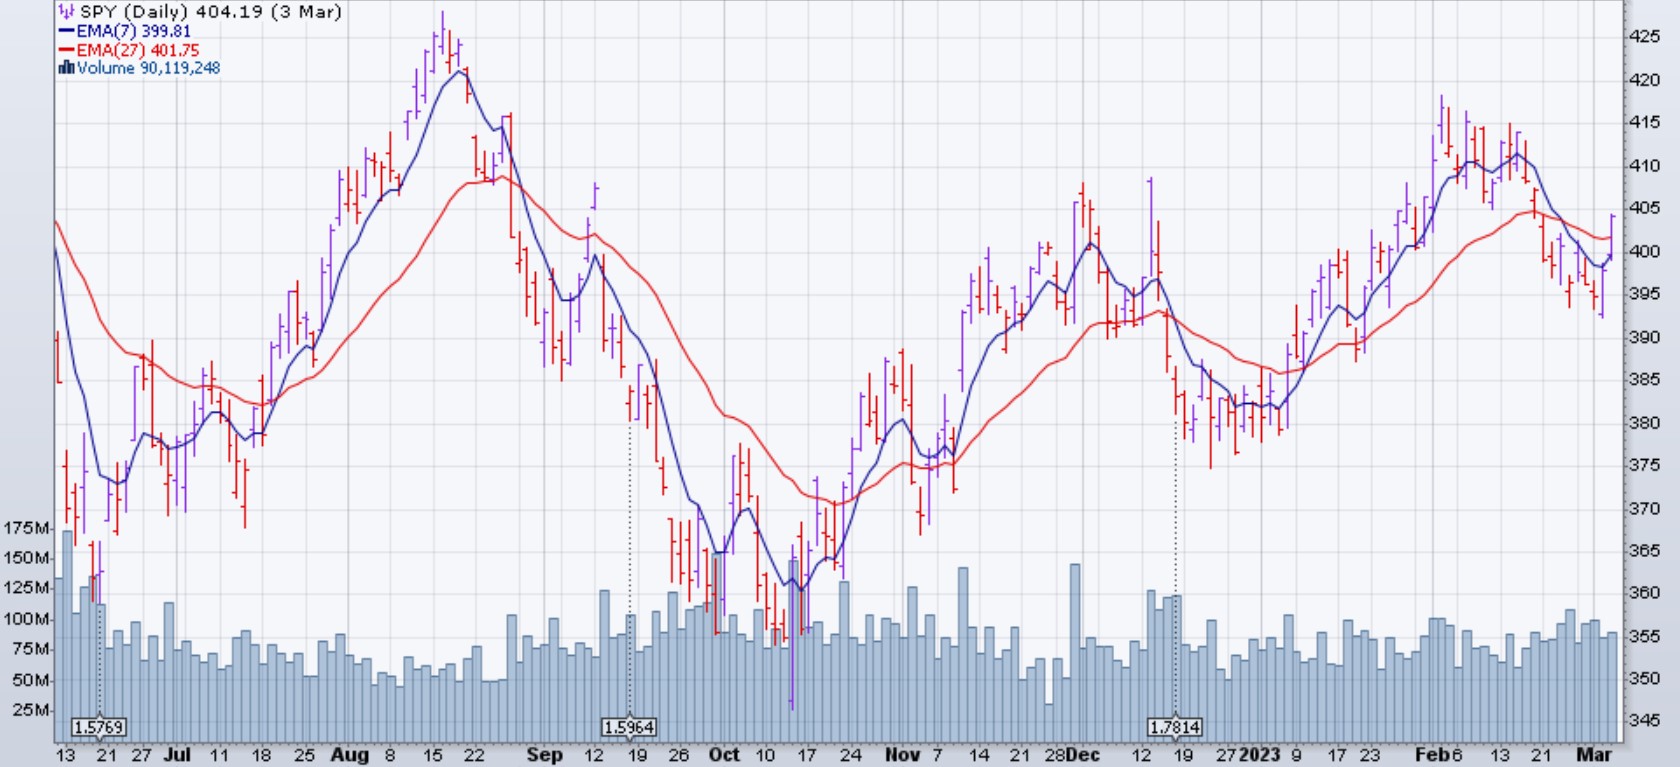Click the red EMA(27) line swatch in legend

pyautogui.click(x=66, y=50)
